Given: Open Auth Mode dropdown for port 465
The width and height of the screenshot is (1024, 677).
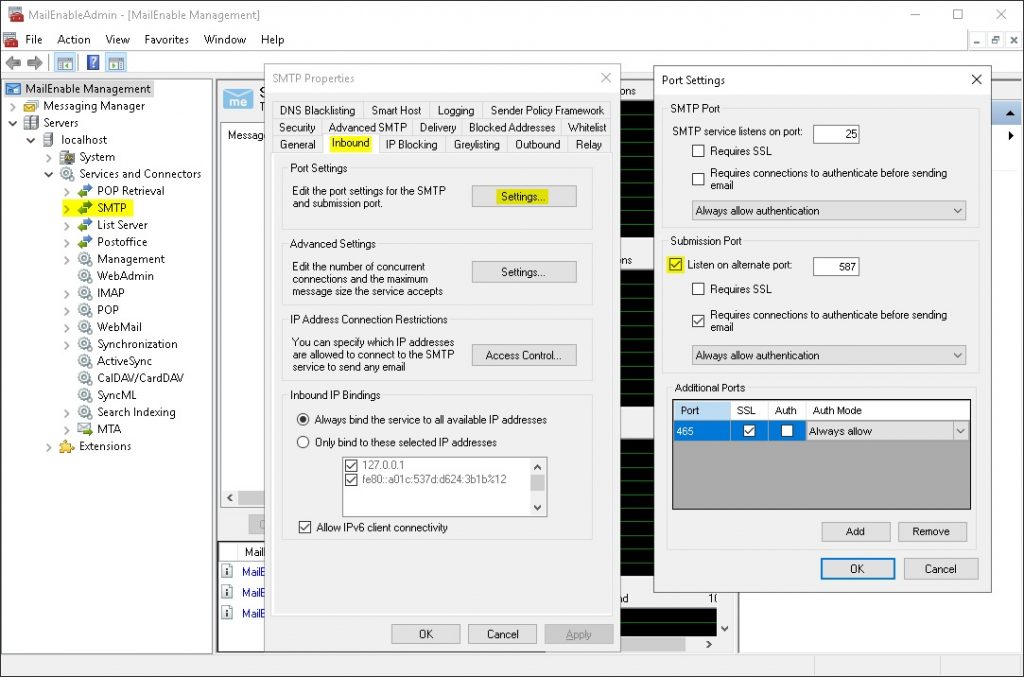Looking at the screenshot, I should (x=960, y=431).
